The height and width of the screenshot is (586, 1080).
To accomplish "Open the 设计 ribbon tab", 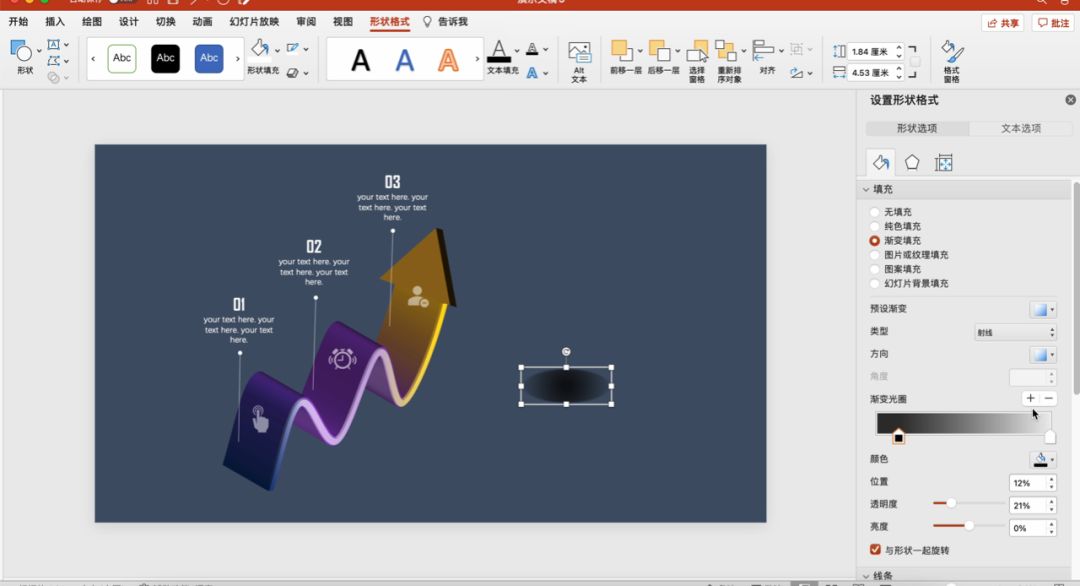I will [129, 21].
